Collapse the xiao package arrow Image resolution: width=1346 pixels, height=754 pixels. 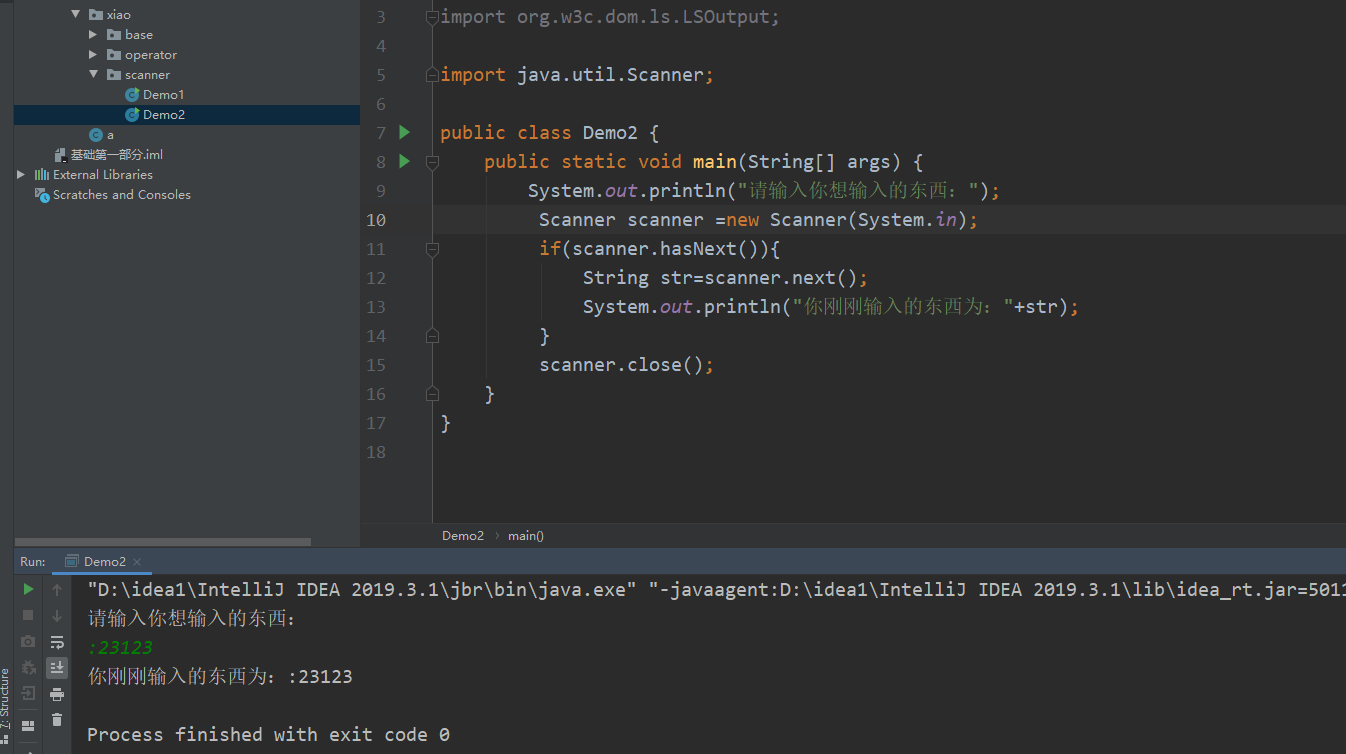click(x=75, y=15)
